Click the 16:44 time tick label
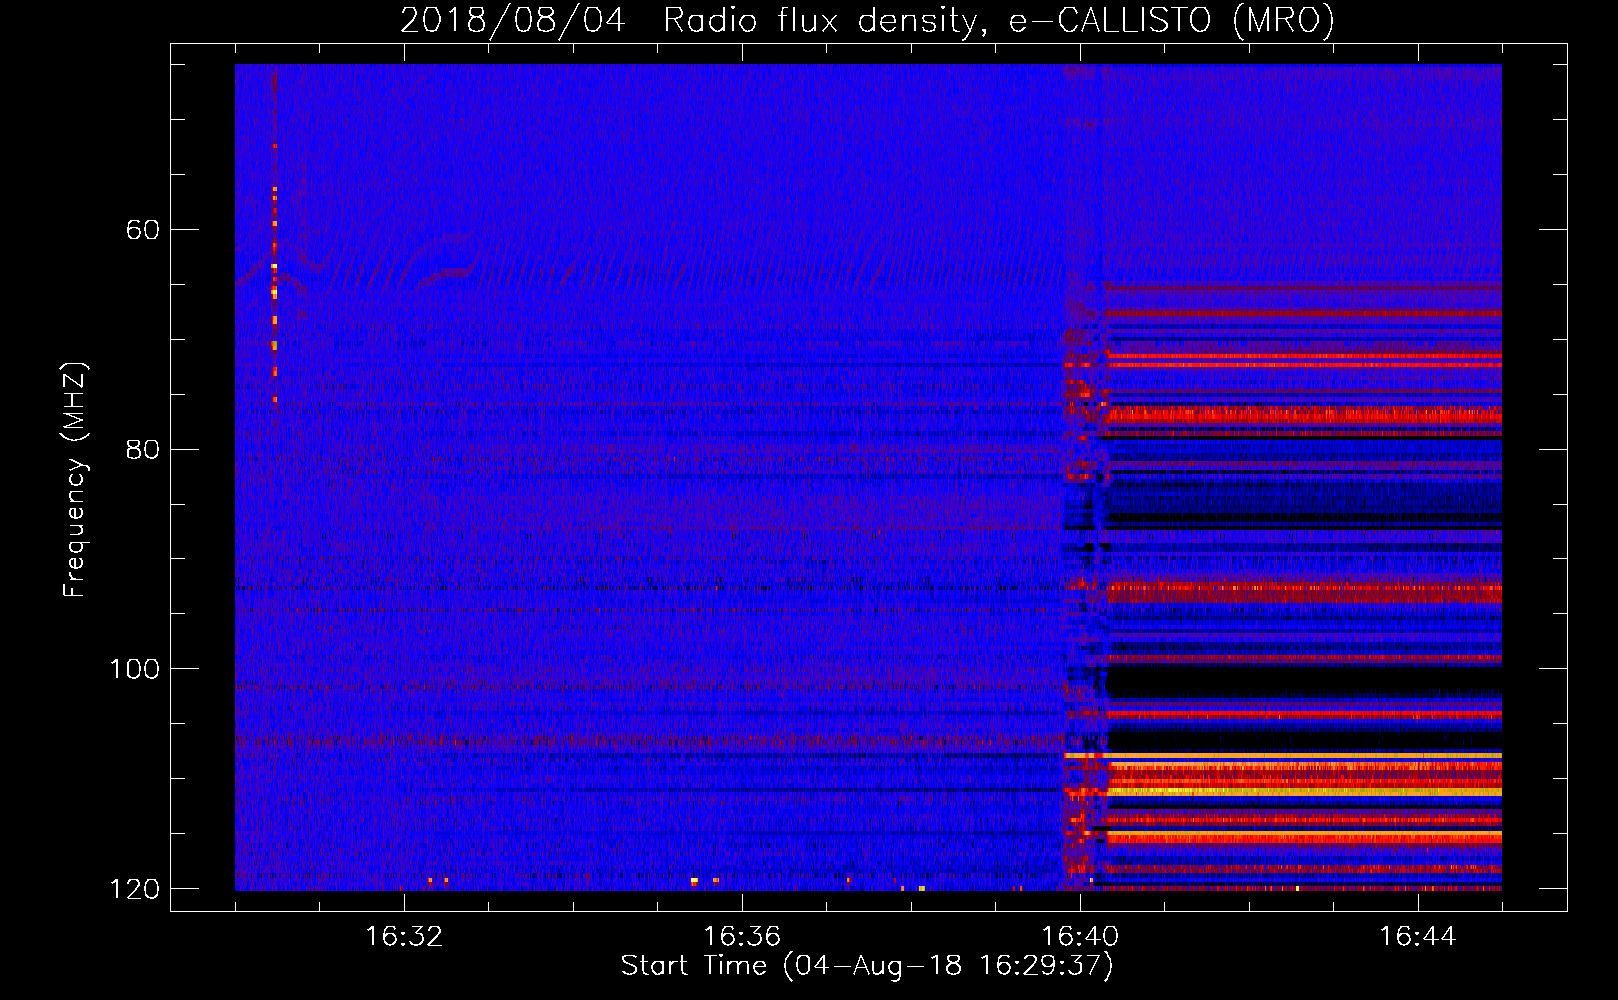 pos(1418,937)
